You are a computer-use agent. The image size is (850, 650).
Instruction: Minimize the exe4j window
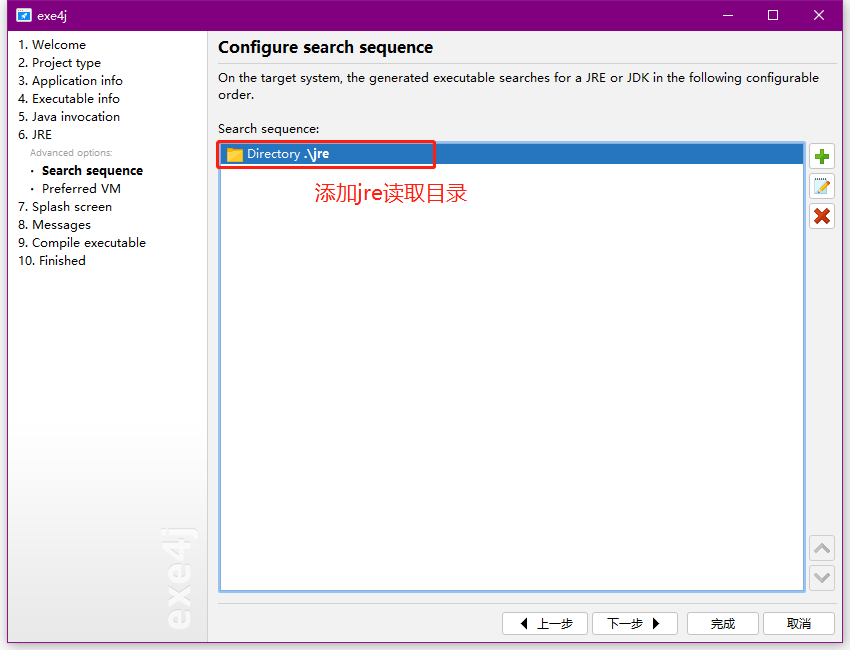[728, 15]
